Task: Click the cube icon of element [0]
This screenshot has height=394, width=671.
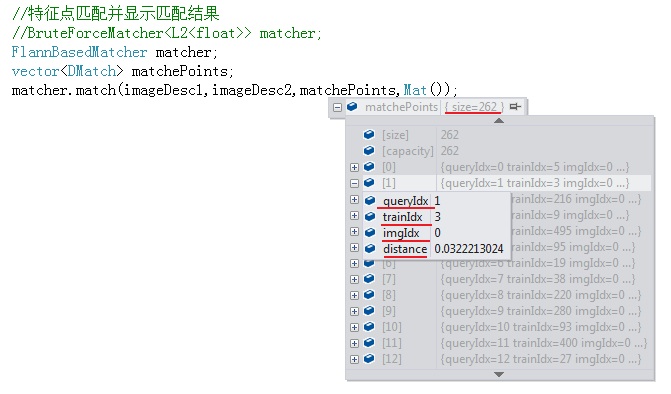Action: click(369, 166)
